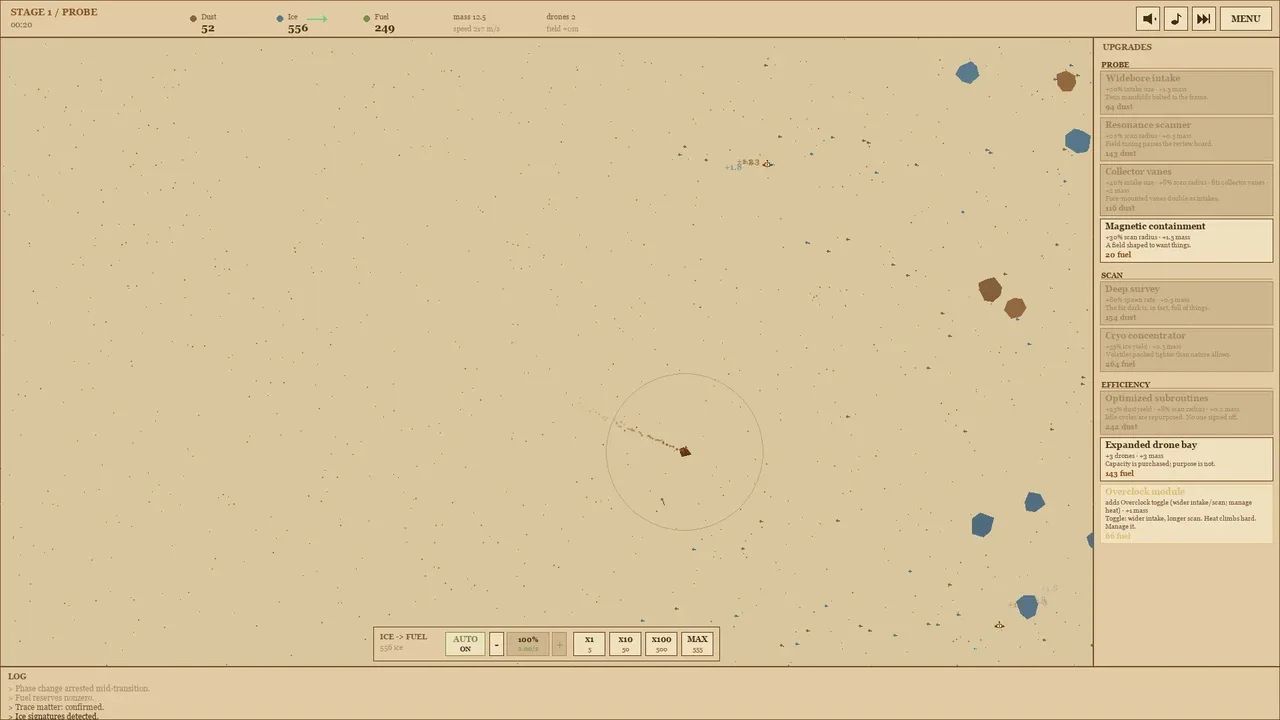This screenshot has height=720, width=1280.
Task: Click the SCAN section heading
Action: click(1112, 275)
